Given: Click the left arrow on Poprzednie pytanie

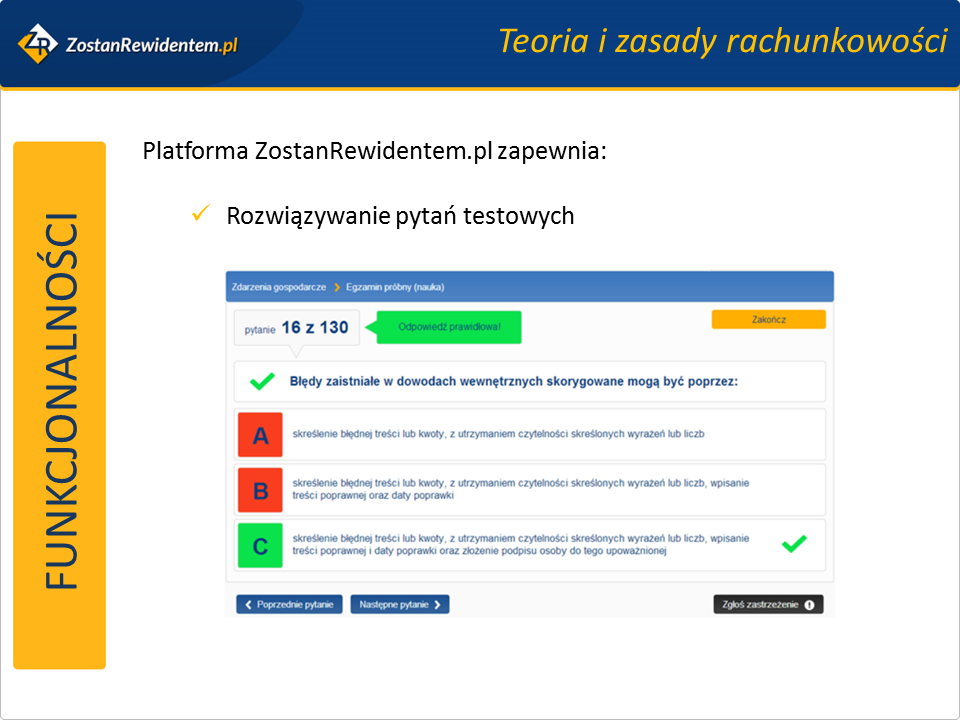Looking at the screenshot, I should [249, 605].
